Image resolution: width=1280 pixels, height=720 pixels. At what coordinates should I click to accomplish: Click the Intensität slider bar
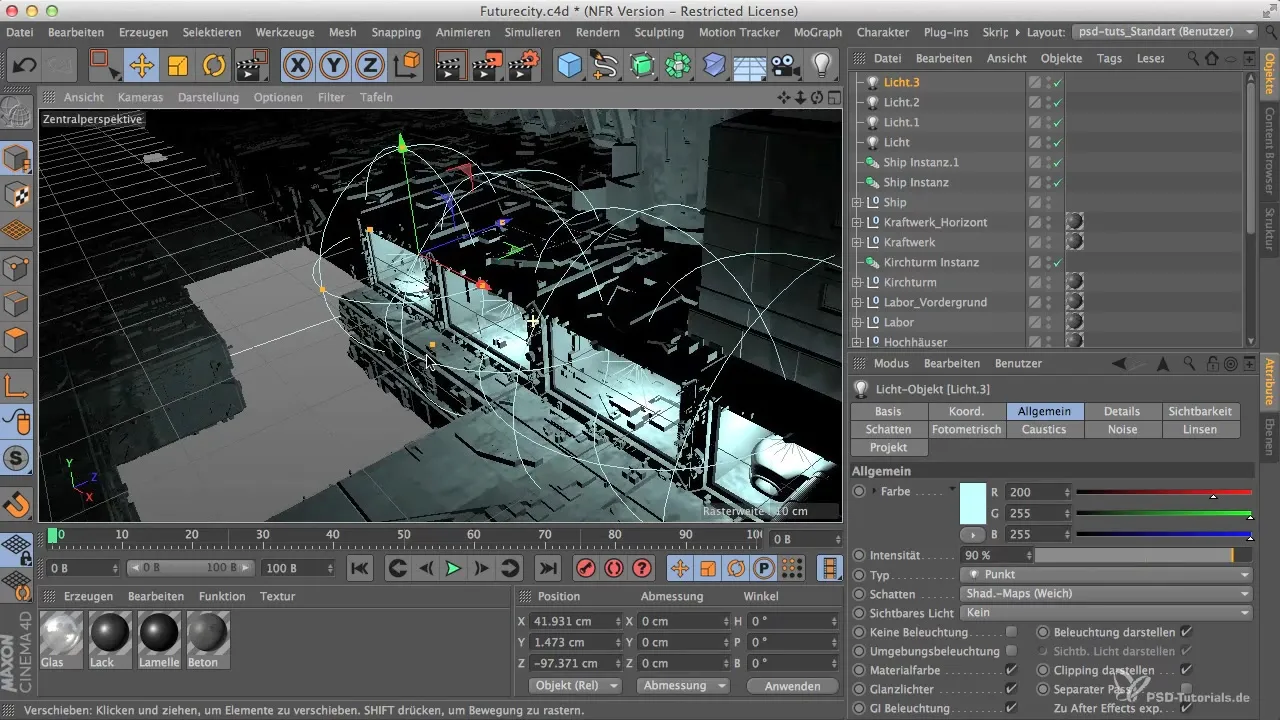click(1143, 555)
